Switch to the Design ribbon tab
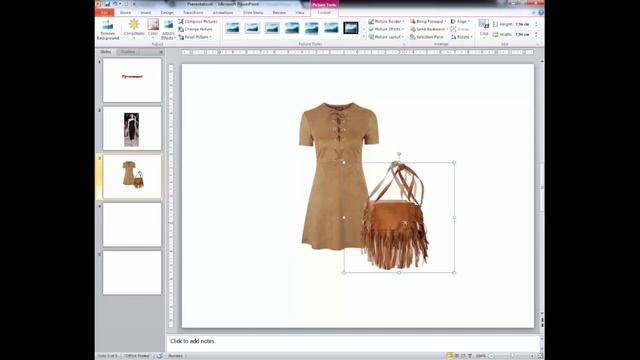 pyautogui.click(x=167, y=13)
